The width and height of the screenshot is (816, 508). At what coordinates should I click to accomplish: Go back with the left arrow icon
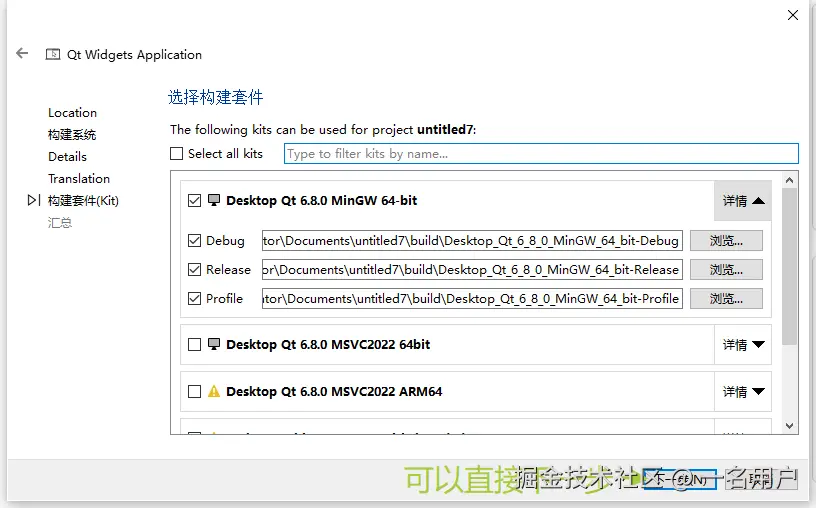click(22, 53)
